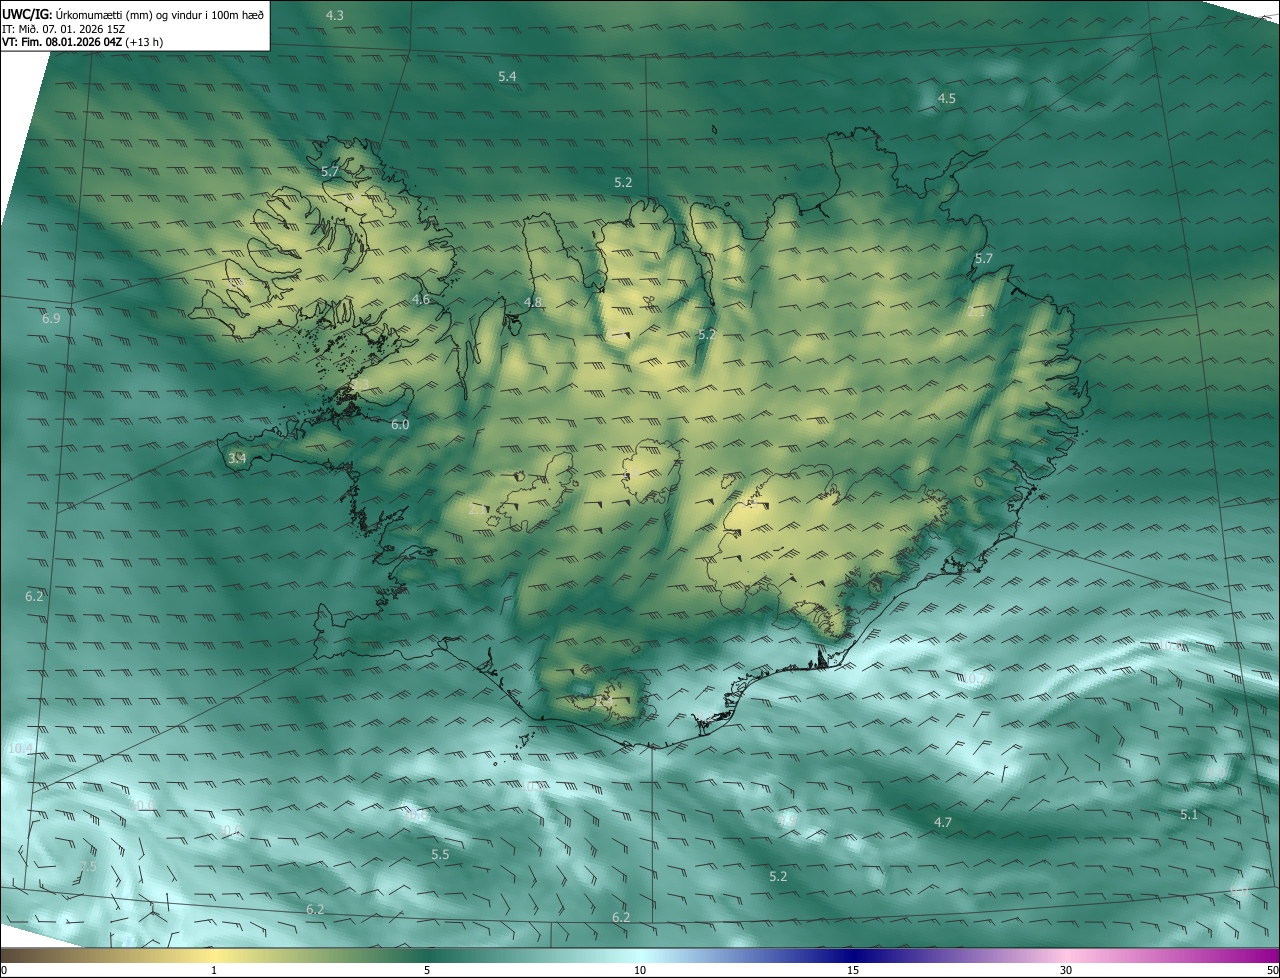
Task: Click the map value label '3.4'
Action: coord(237,458)
